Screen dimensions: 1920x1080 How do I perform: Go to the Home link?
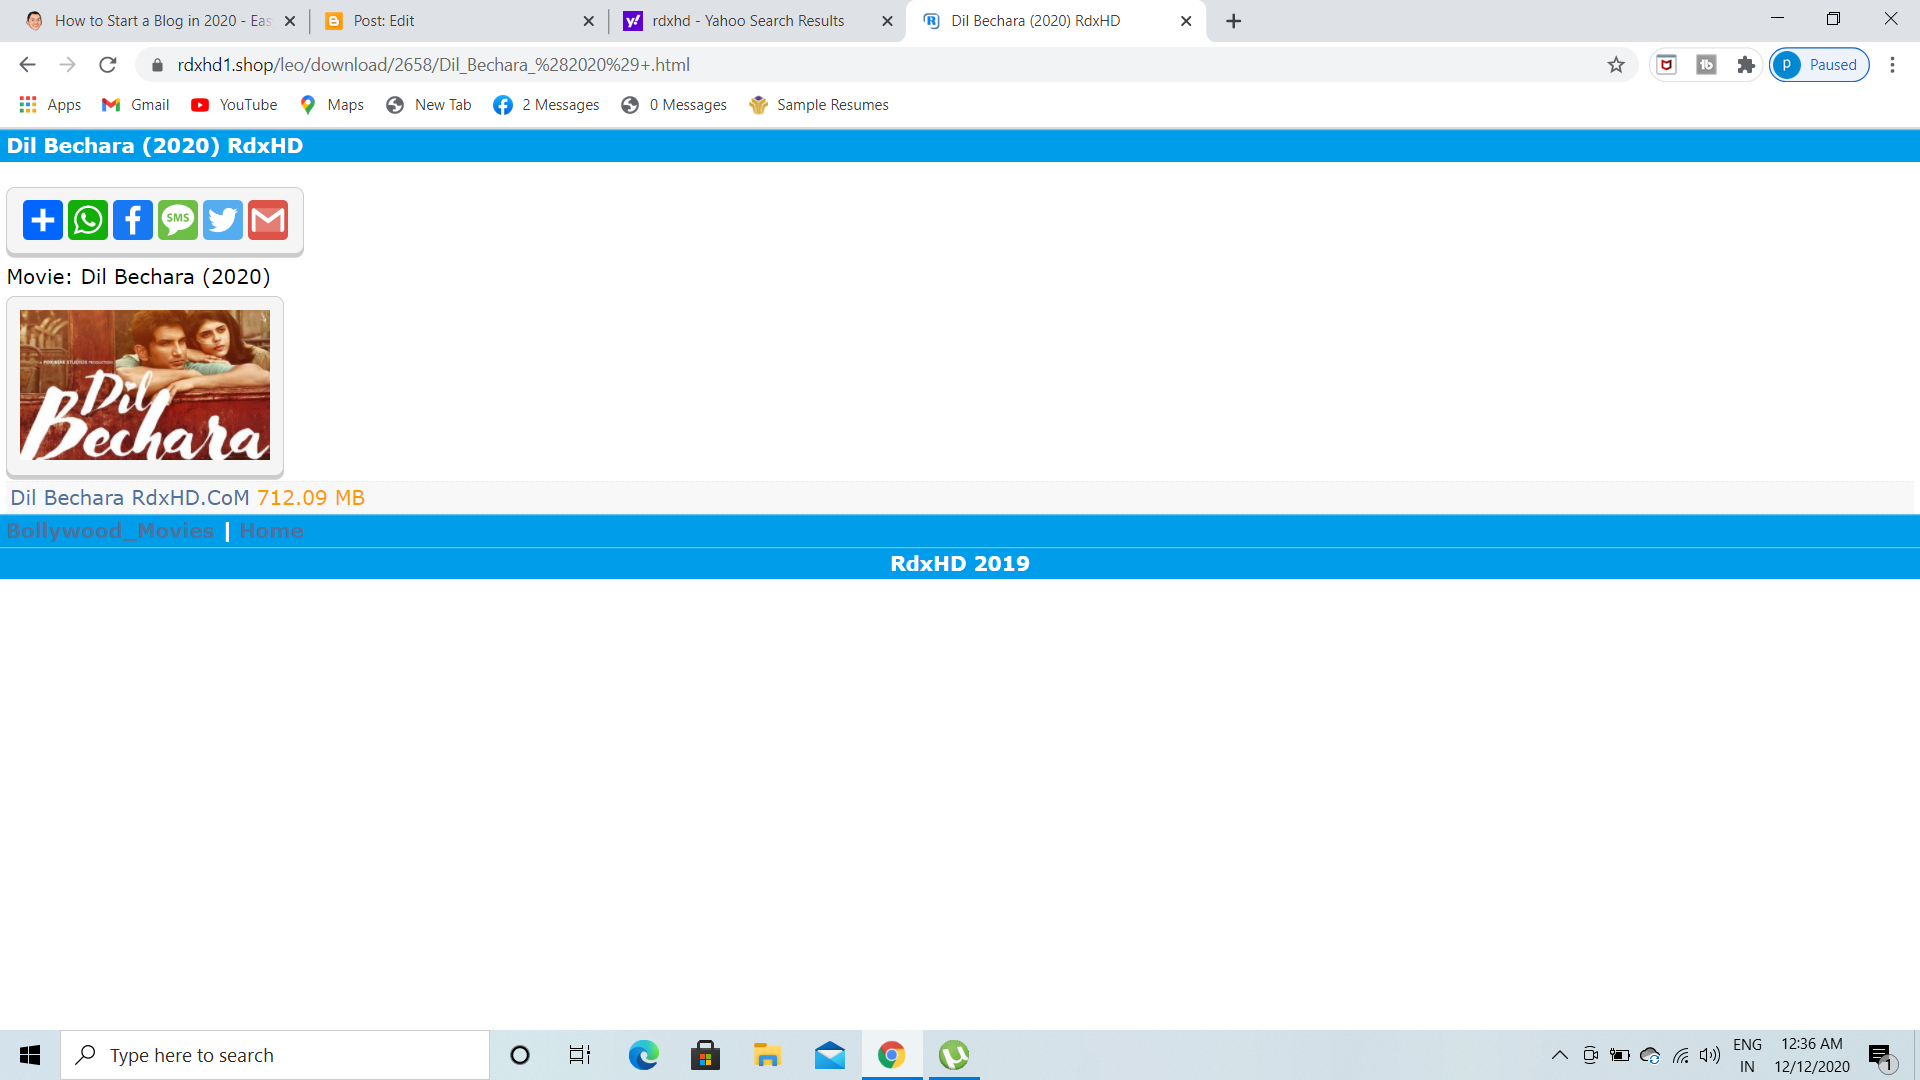271,531
